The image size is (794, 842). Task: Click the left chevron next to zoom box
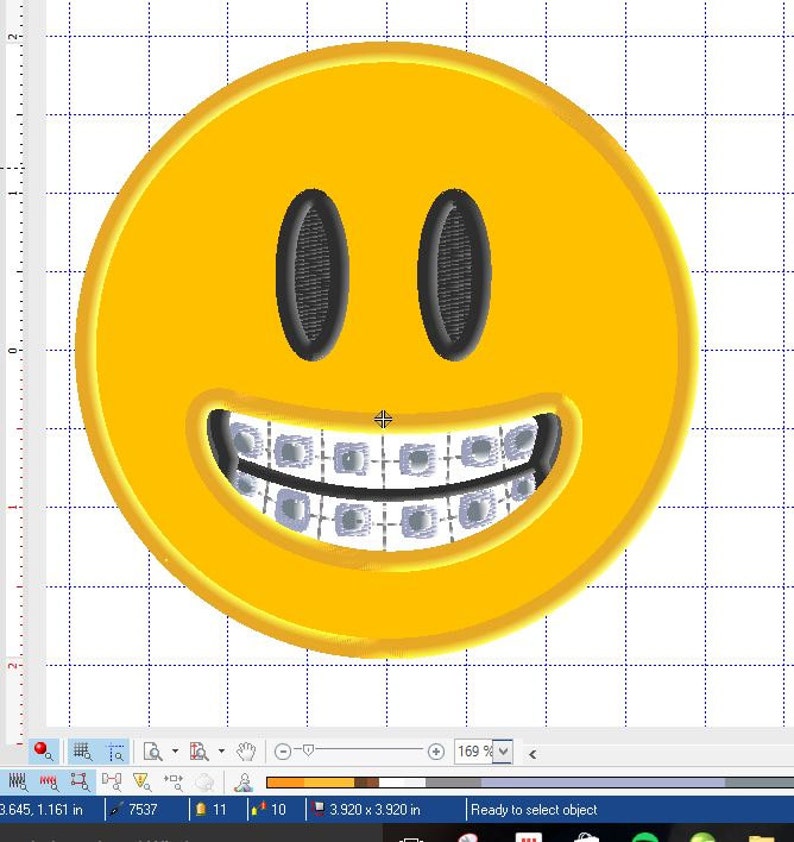point(532,754)
